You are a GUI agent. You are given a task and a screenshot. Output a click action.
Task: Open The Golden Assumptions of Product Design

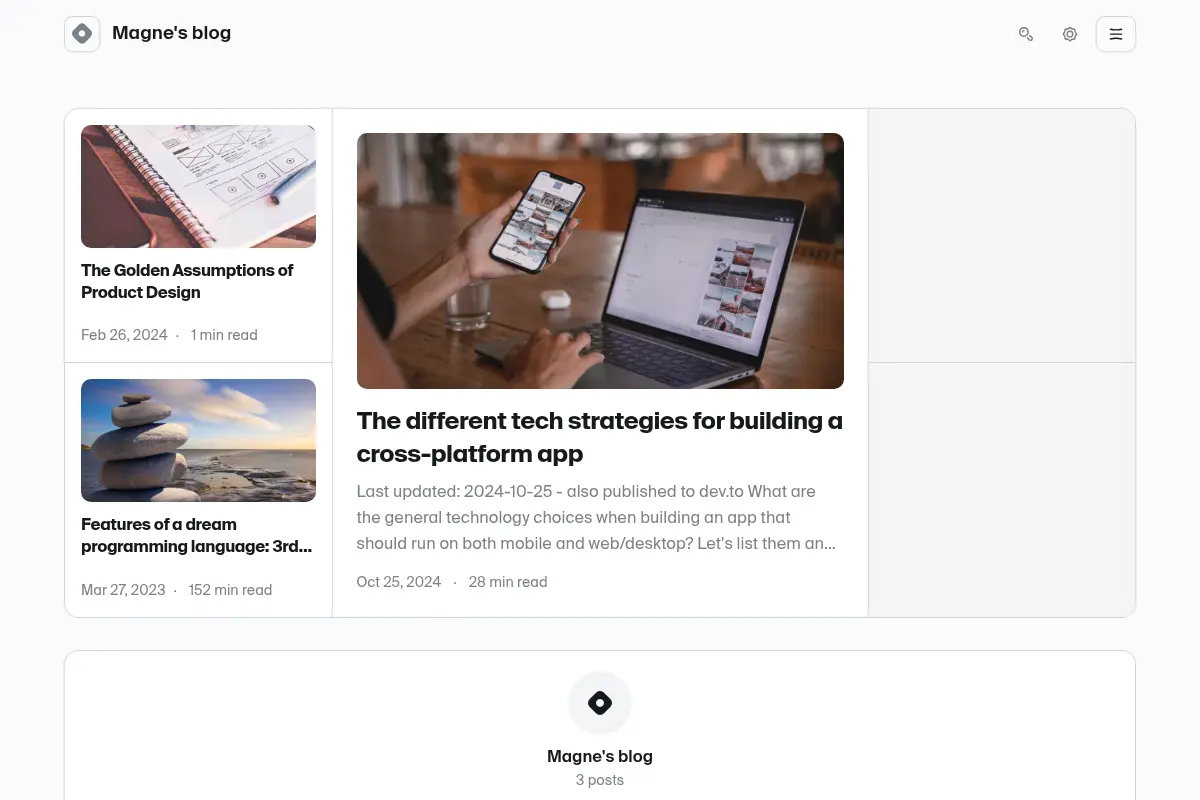(x=187, y=281)
